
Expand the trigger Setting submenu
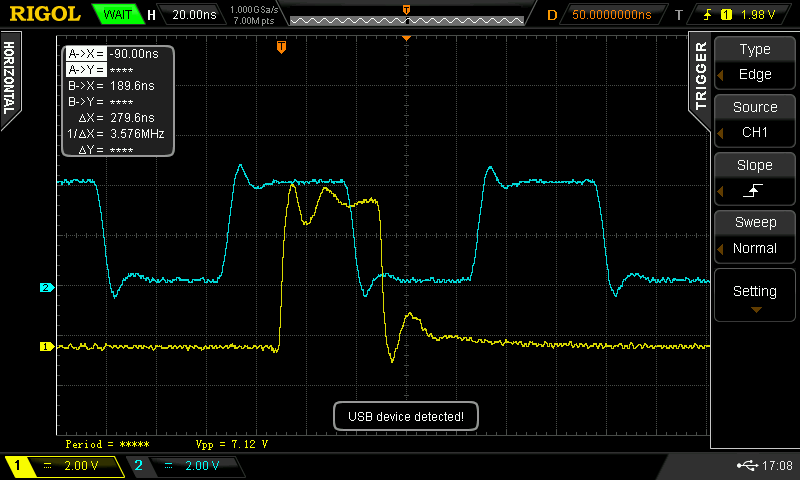755,294
